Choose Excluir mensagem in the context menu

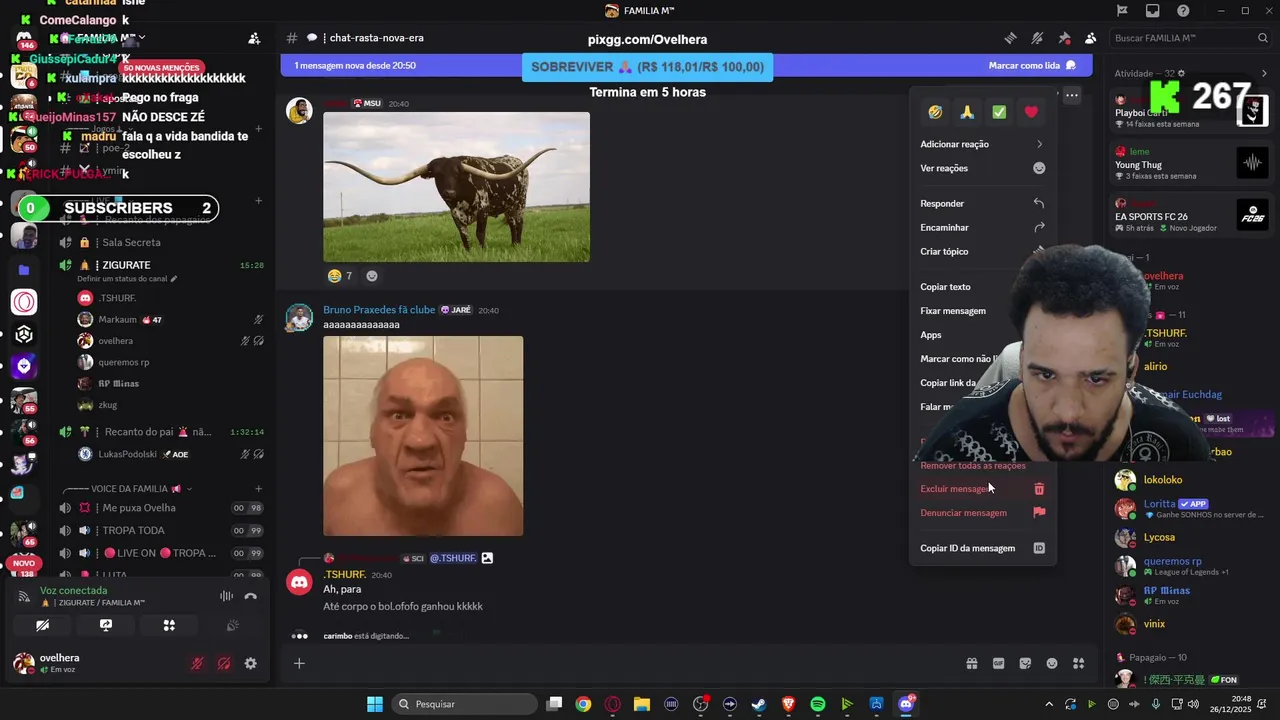[983, 489]
